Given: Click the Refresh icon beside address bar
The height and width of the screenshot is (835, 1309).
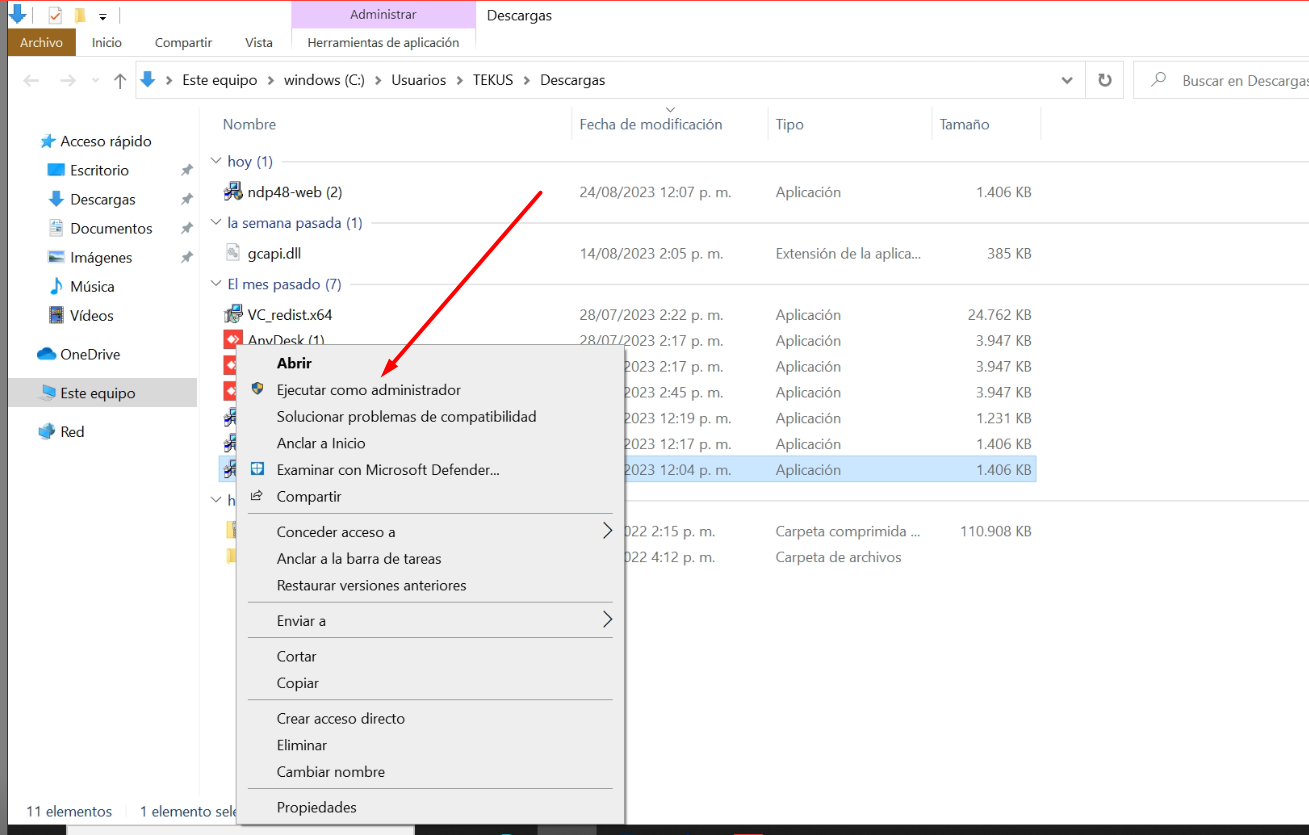Looking at the screenshot, I should pyautogui.click(x=1104, y=80).
